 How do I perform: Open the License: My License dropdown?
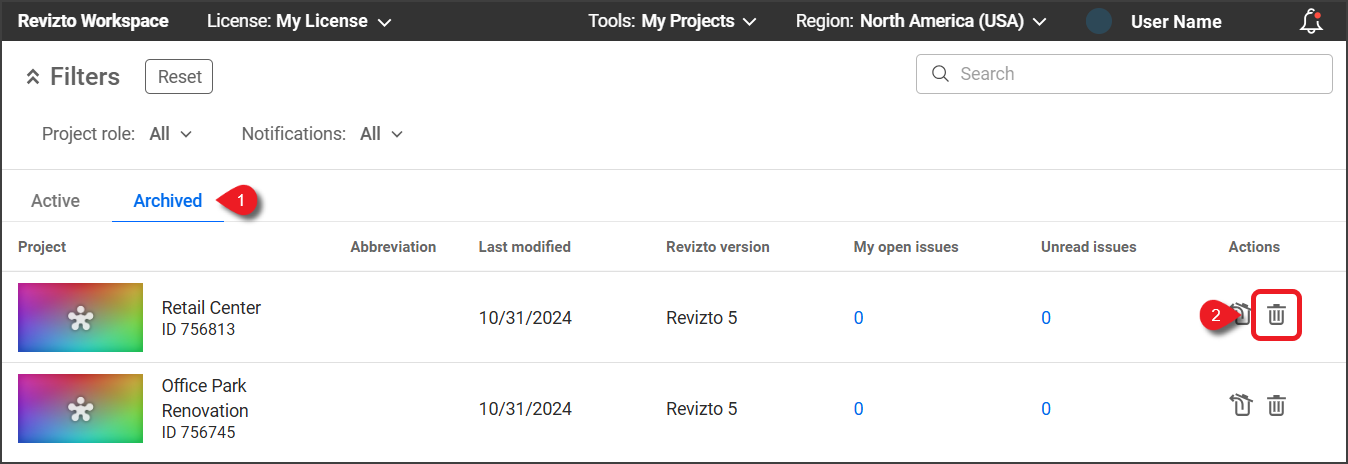[x=298, y=21]
